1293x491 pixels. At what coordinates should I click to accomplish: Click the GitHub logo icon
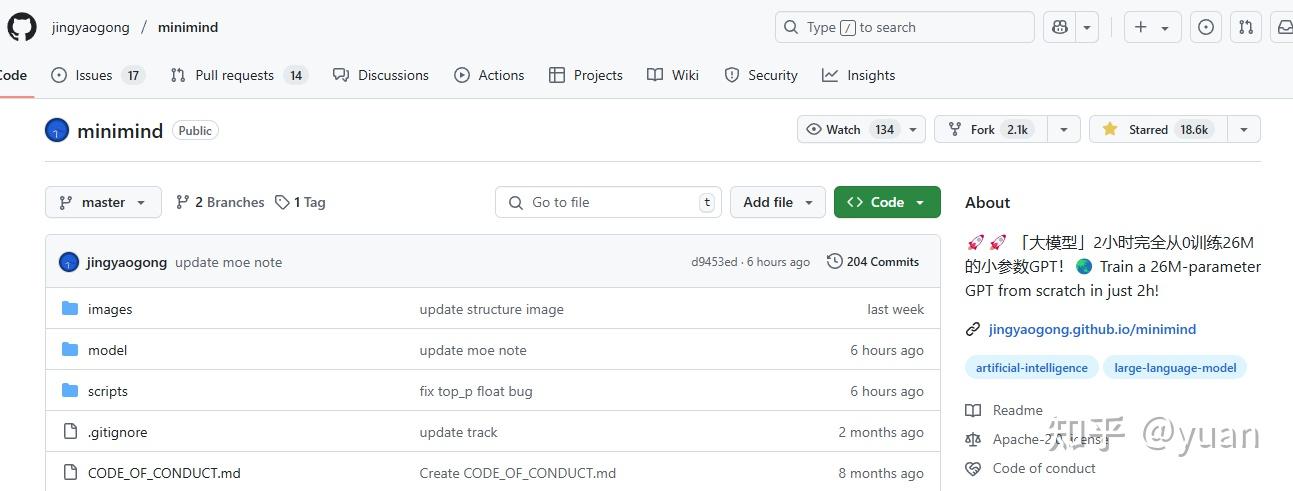22,27
